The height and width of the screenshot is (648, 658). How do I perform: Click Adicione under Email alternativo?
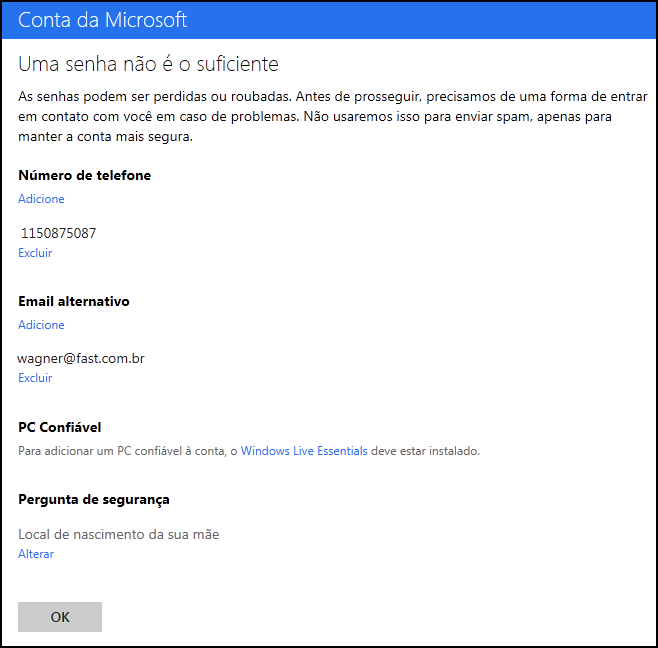[x=41, y=324]
